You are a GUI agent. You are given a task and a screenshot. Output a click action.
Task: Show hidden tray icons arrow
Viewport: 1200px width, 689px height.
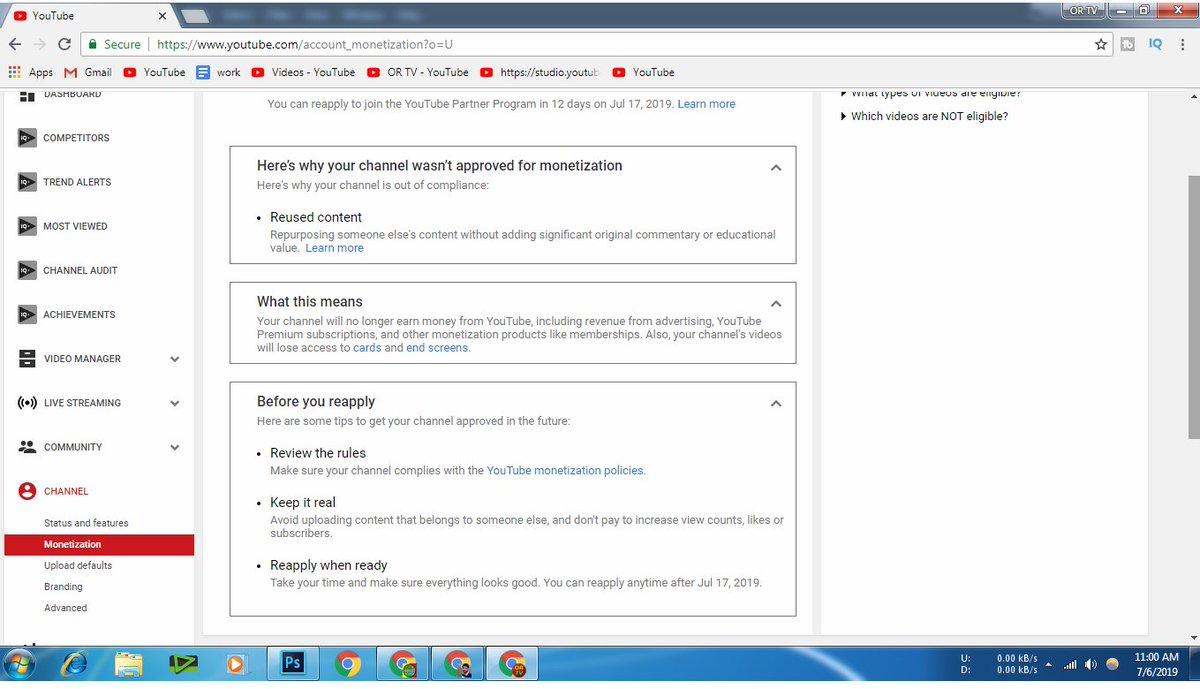(x=1048, y=664)
